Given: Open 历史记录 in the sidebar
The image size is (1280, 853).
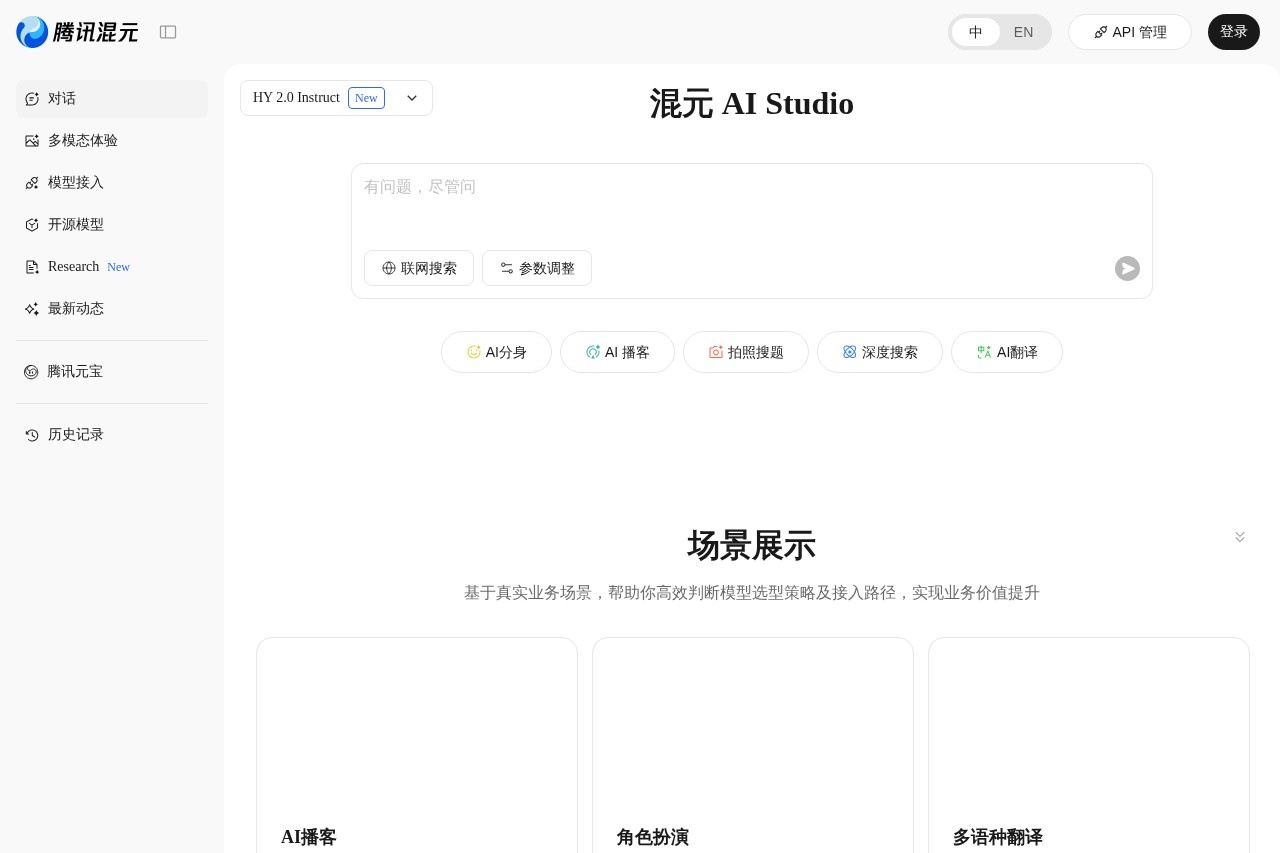Looking at the screenshot, I should tap(112, 435).
